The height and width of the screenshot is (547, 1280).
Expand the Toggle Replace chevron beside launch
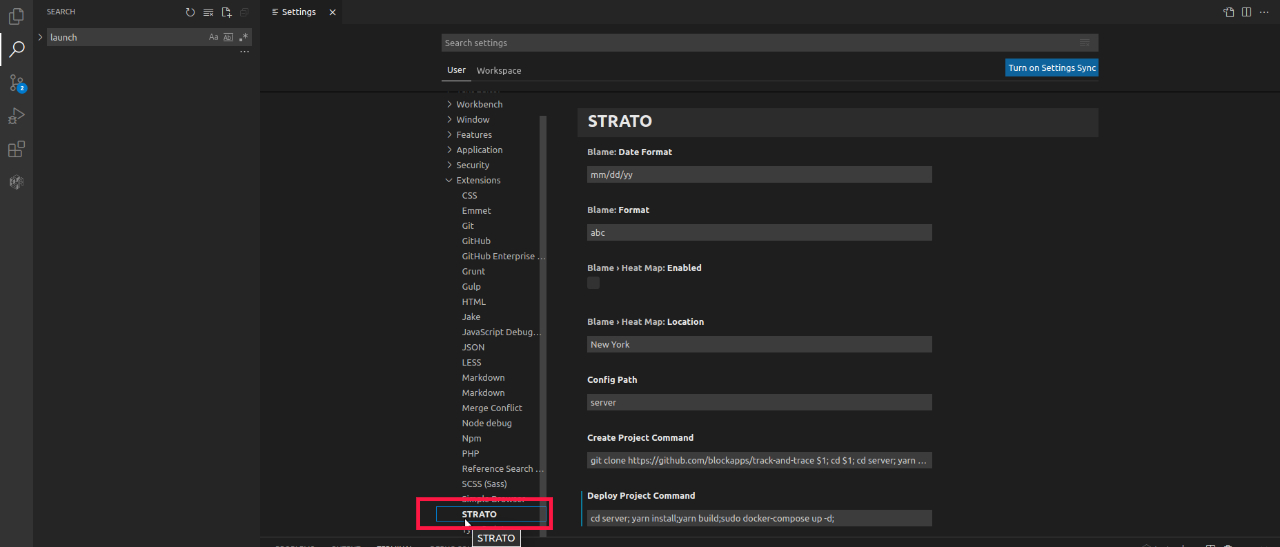click(40, 37)
